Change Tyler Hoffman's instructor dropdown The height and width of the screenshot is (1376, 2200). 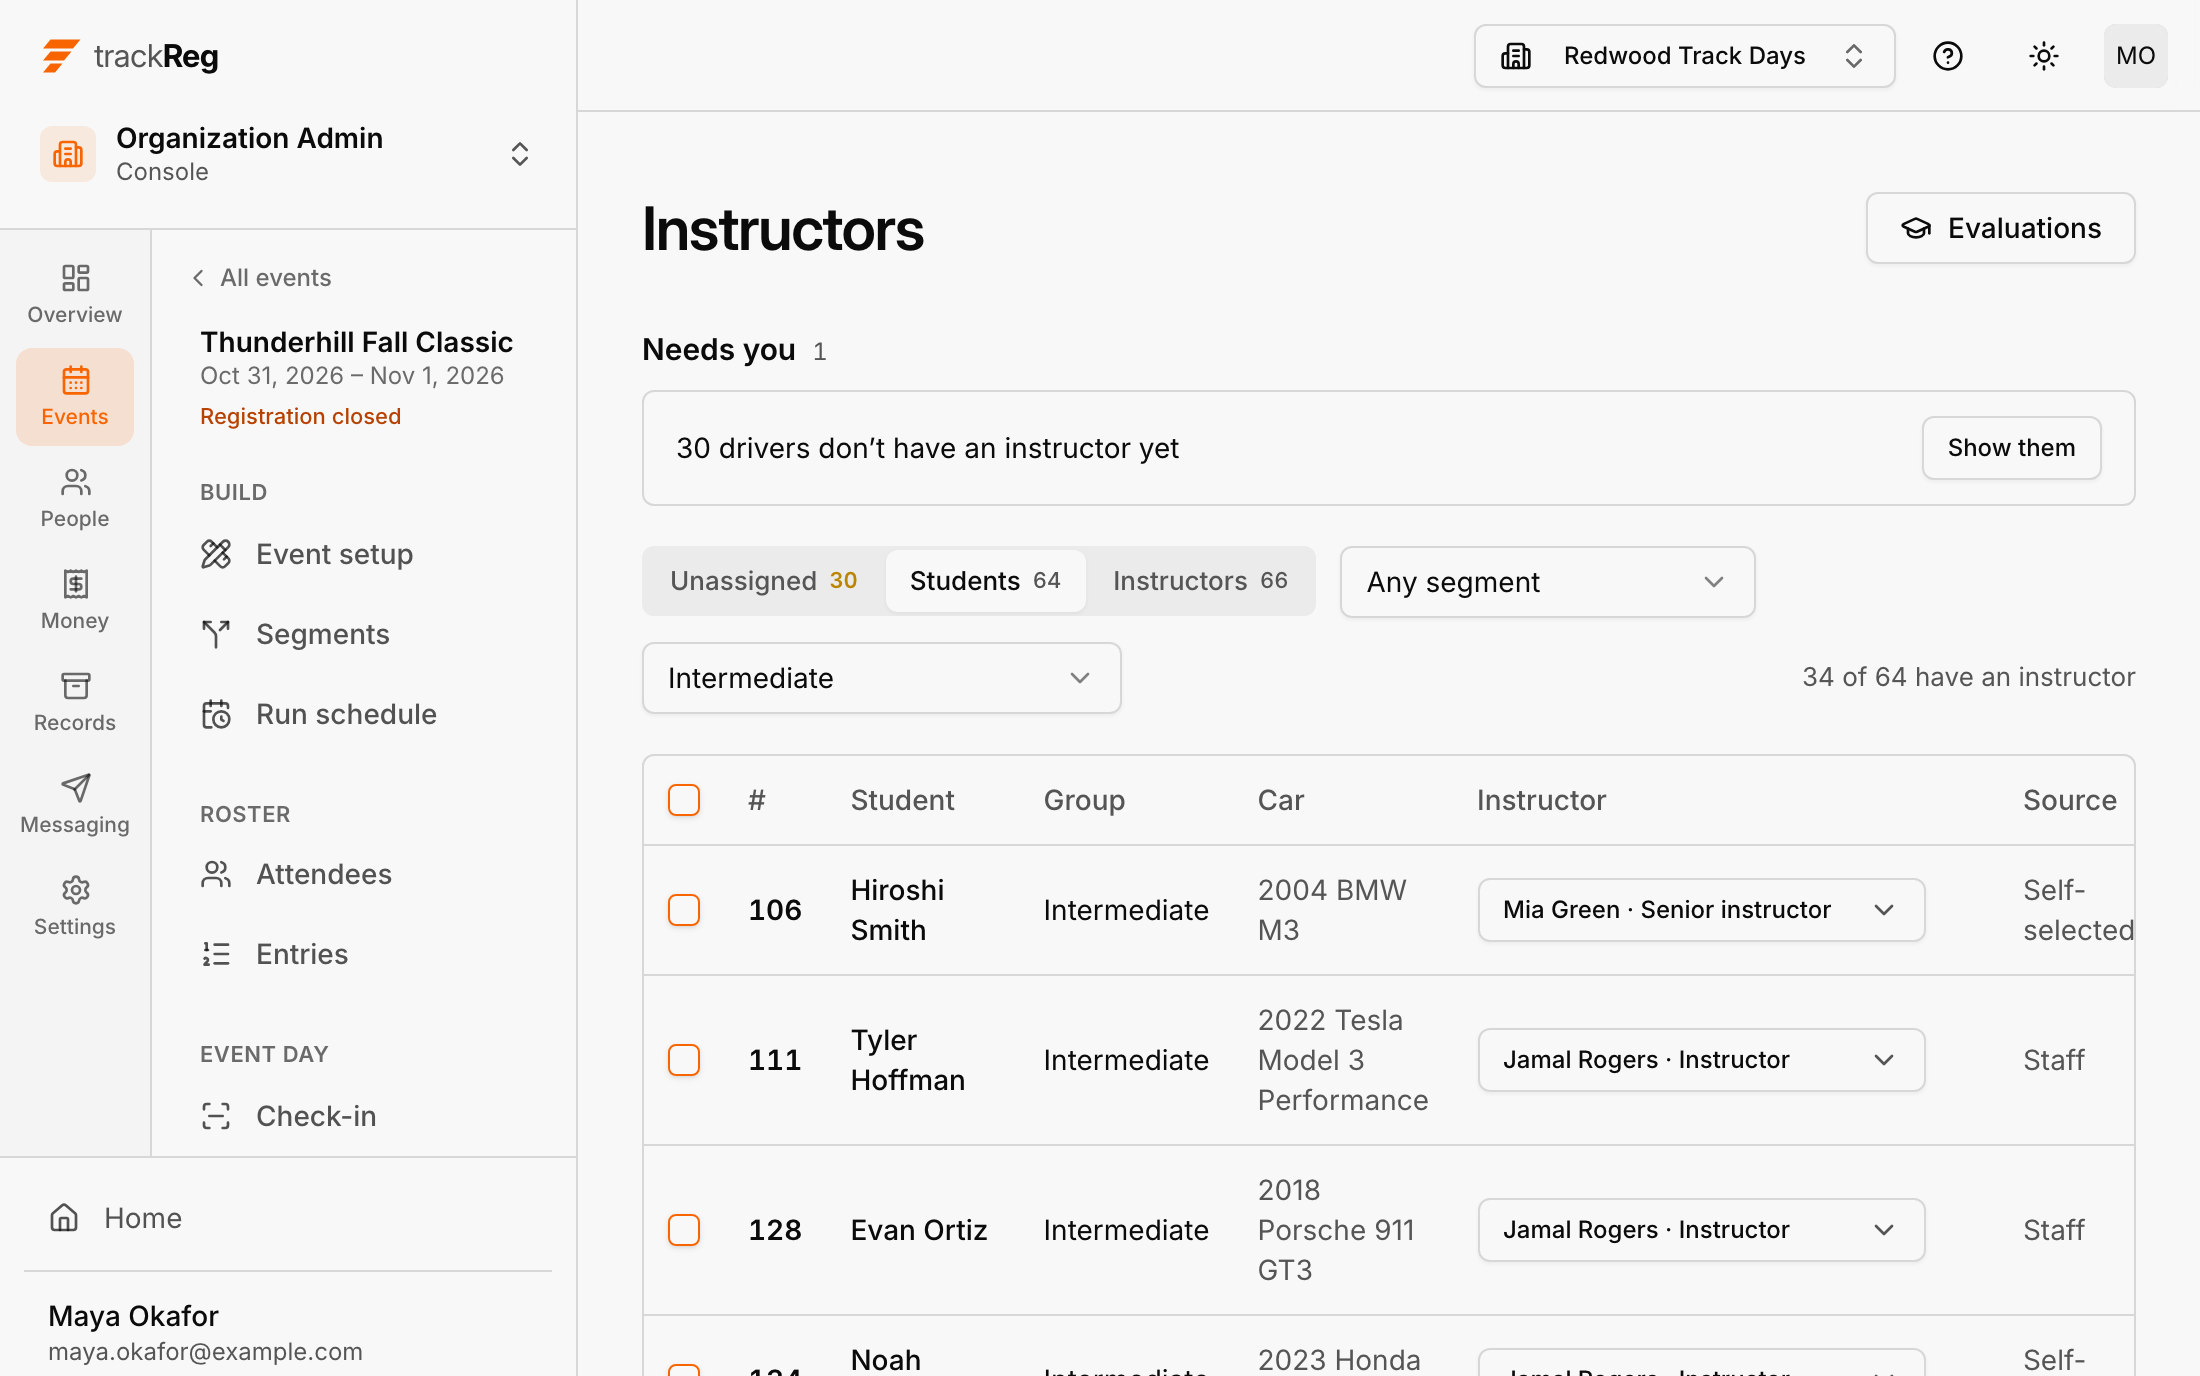pos(1701,1060)
